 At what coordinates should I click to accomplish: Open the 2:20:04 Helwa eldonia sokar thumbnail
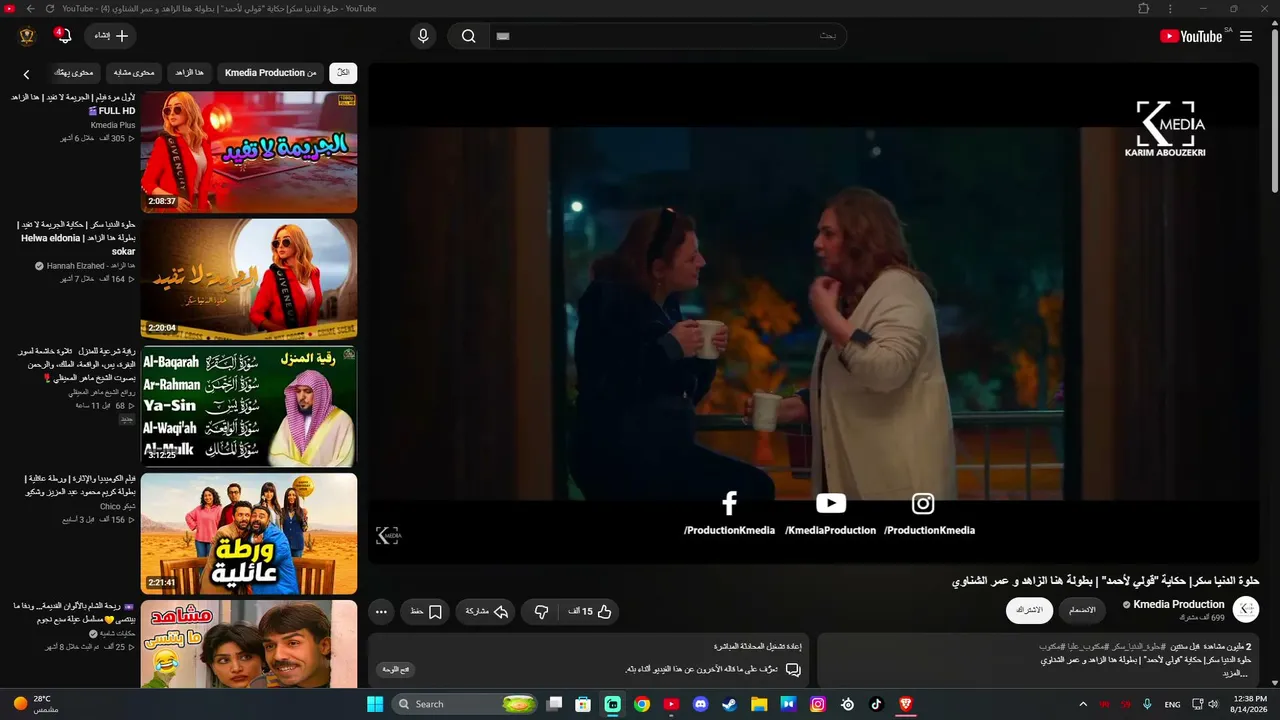pyautogui.click(x=249, y=279)
